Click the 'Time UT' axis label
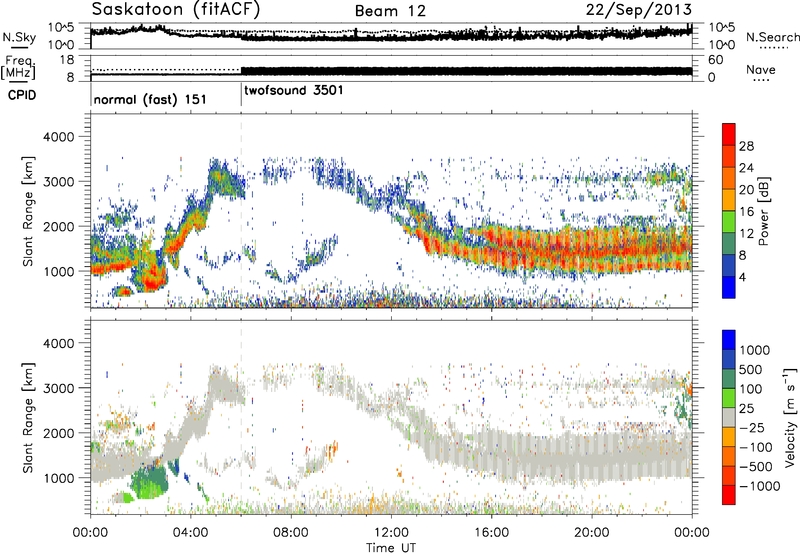Image resolution: width=800 pixels, height=554 pixels. (391, 548)
